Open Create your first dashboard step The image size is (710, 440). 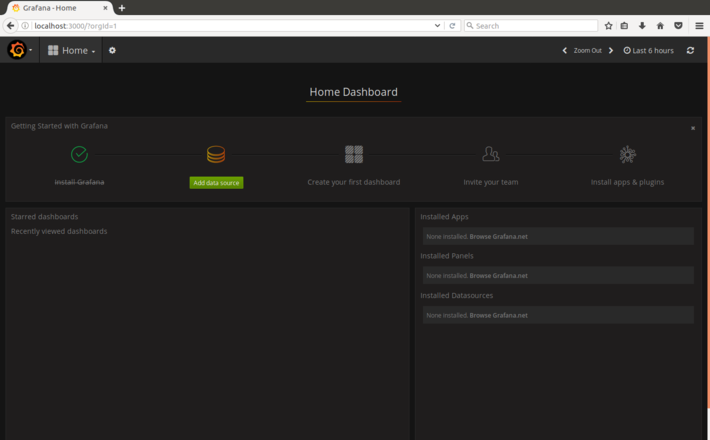click(354, 182)
